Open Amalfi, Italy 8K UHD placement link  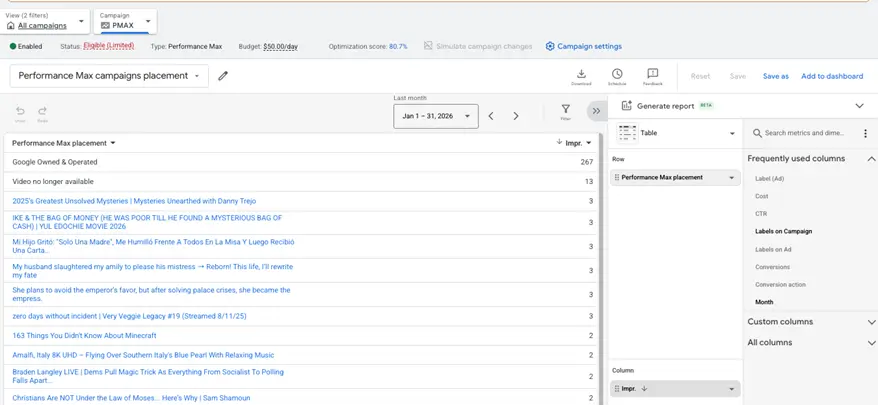(143, 355)
